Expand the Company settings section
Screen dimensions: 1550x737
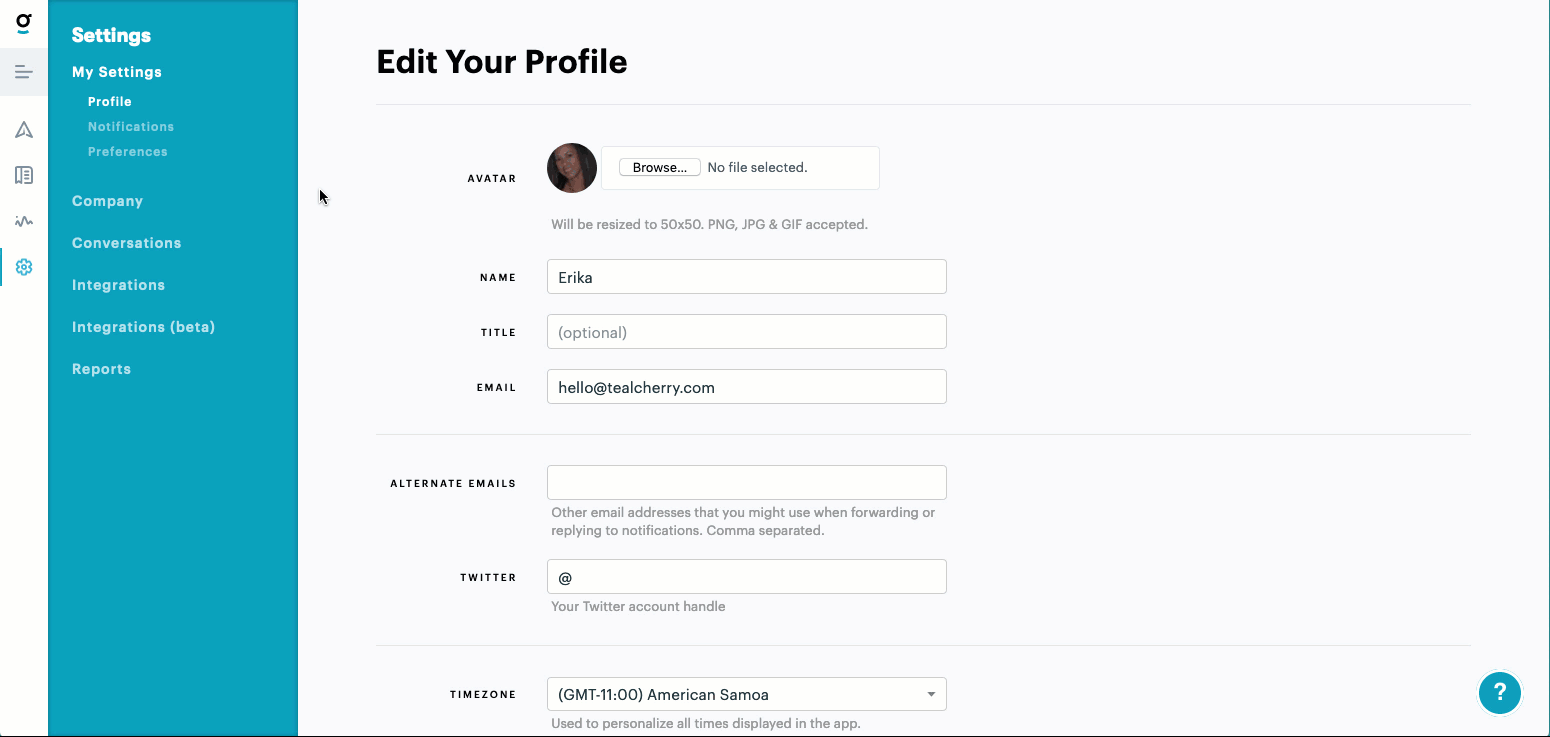[x=107, y=201]
